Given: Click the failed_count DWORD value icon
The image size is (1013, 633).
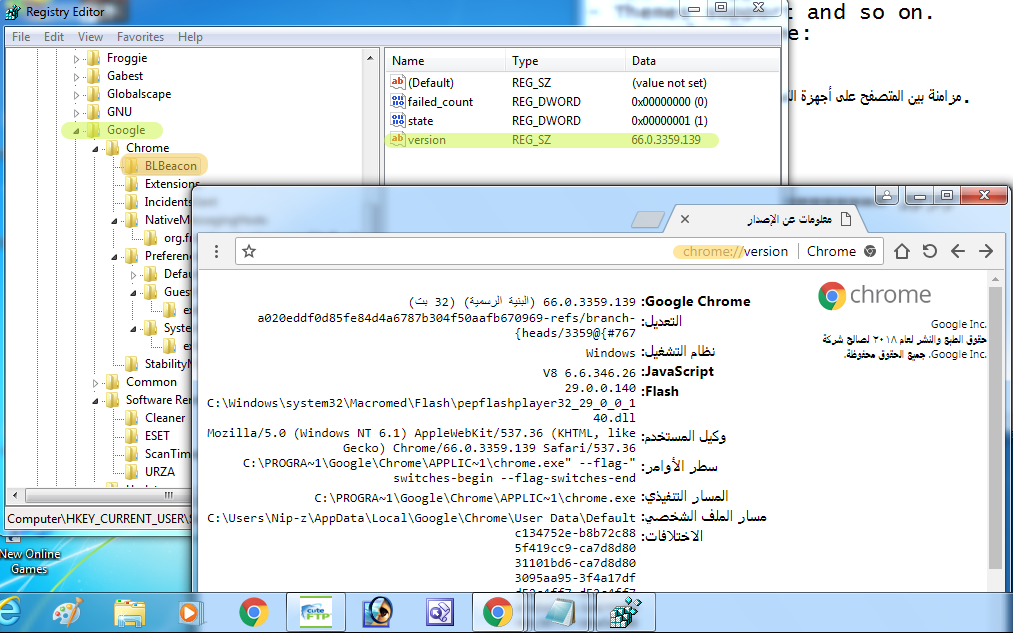Looking at the screenshot, I should pos(397,101).
